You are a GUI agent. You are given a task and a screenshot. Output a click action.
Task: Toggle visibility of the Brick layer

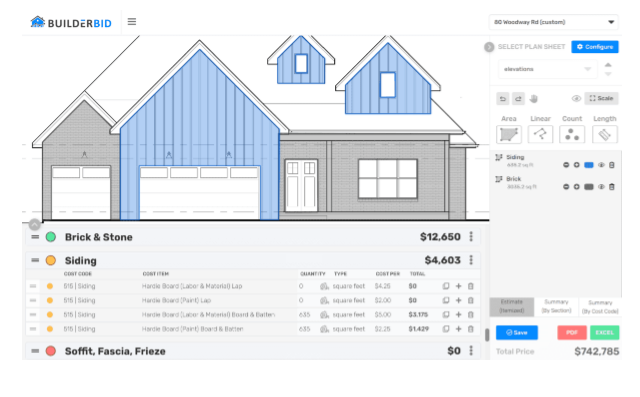[x=601, y=186]
